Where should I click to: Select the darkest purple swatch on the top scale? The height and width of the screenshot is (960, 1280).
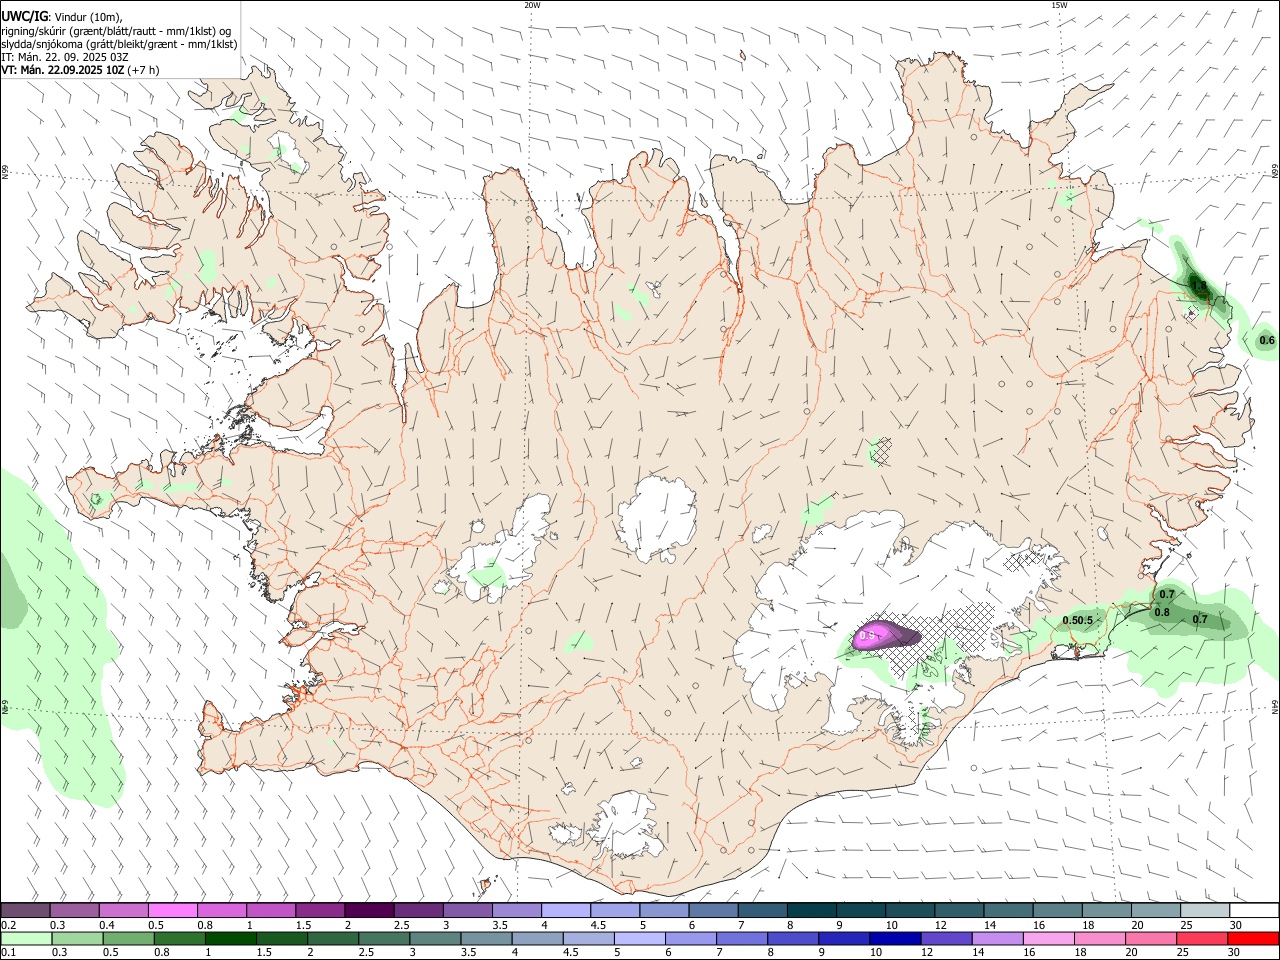pyautogui.click(x=369, y=910)
